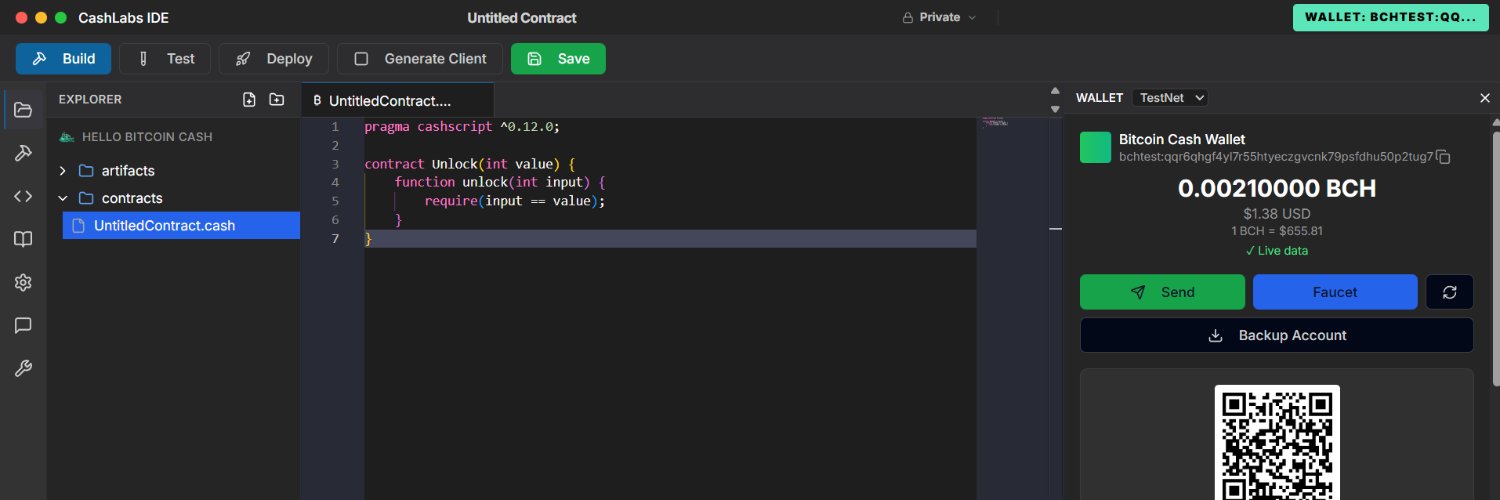Create a new file in Explorer
Viewport: 1500px width, 500px height.
250,99
